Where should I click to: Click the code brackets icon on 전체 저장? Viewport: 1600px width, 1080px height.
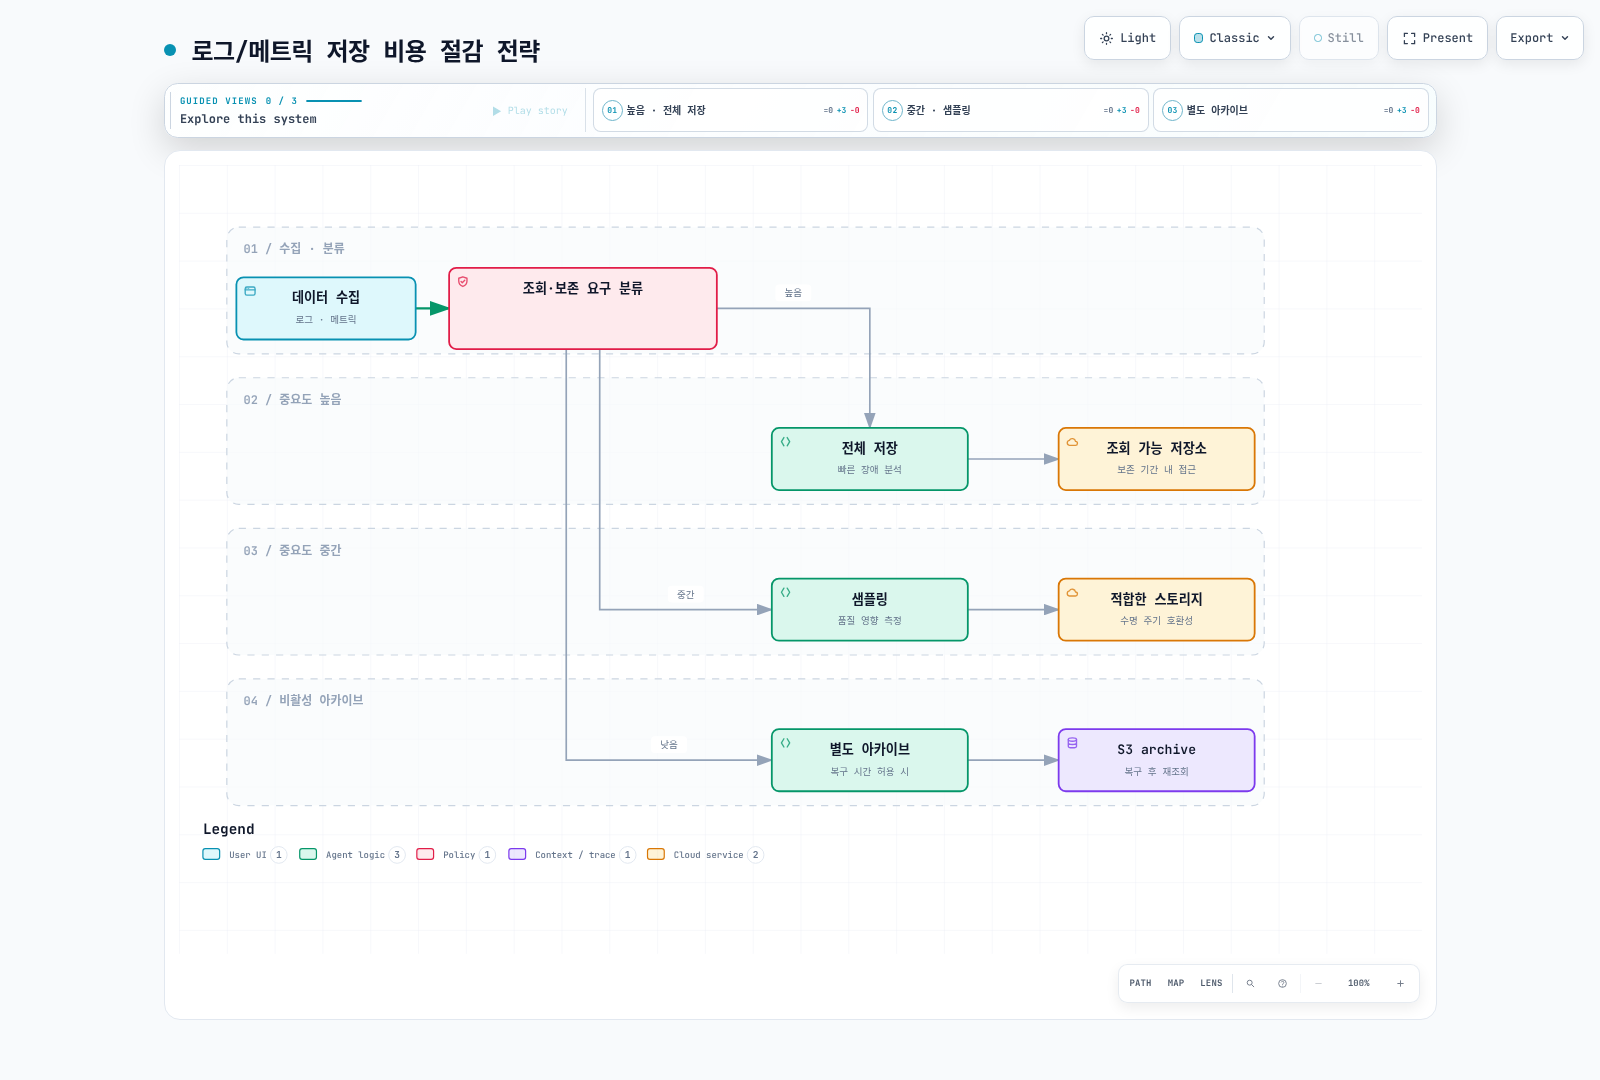coord(786,442)
